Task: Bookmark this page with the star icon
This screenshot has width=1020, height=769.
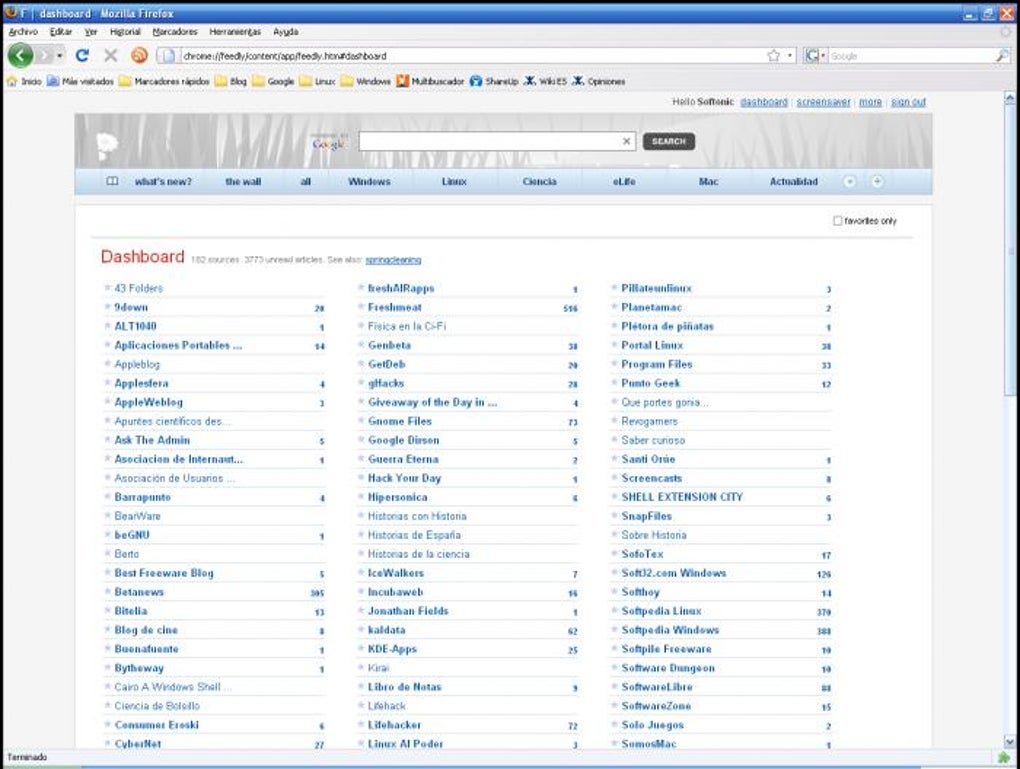Action: pyautogui.click(x=773, y=56)
